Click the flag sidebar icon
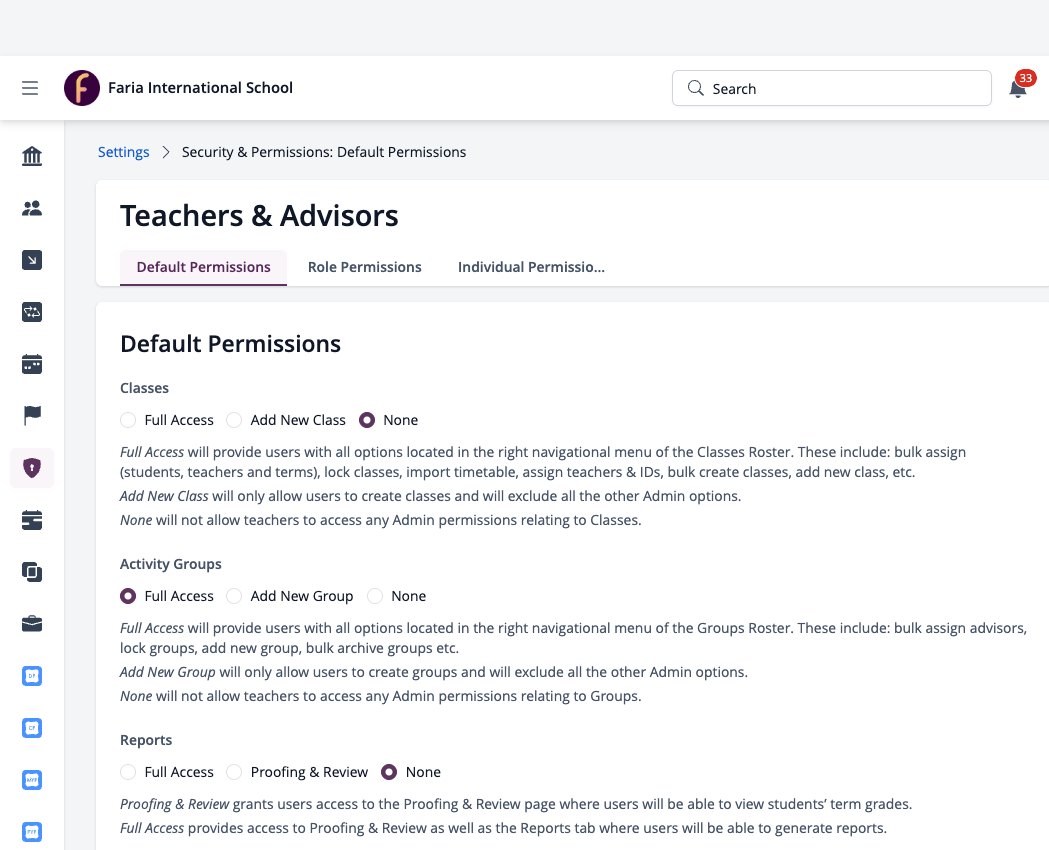 point(32,415)
